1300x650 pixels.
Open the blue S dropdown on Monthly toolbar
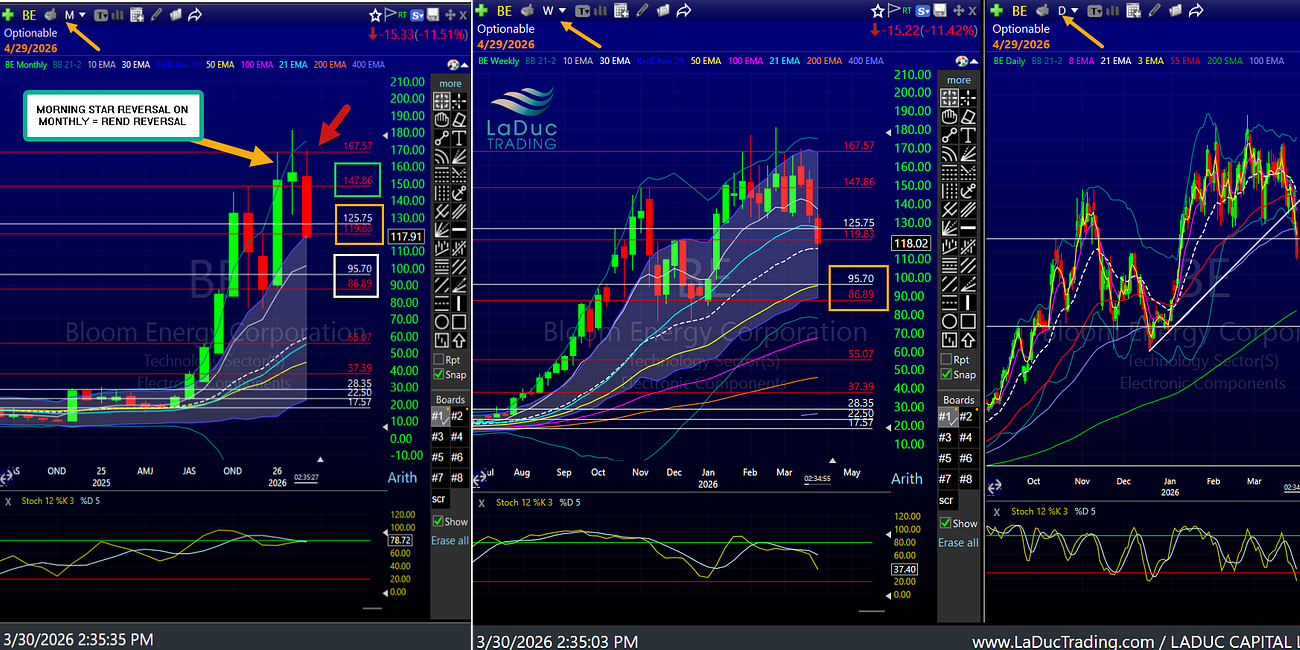point(418,14)
